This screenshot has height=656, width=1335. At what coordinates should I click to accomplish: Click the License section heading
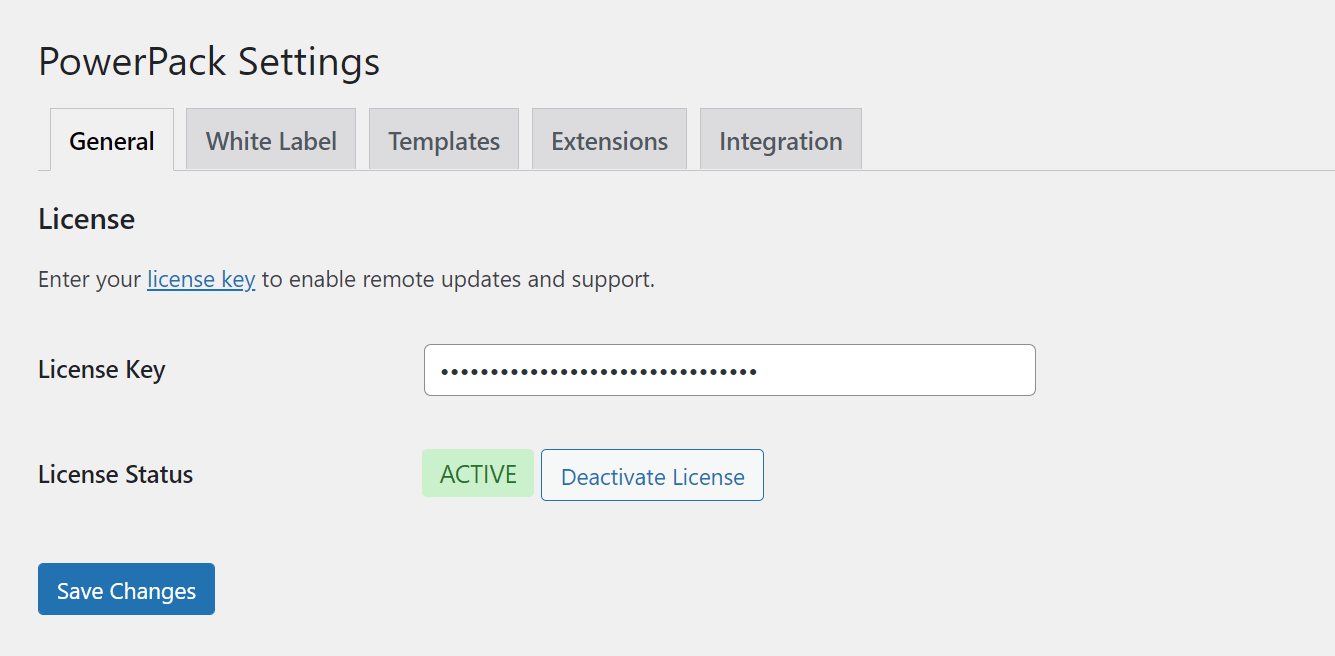(x=86, y=219)
